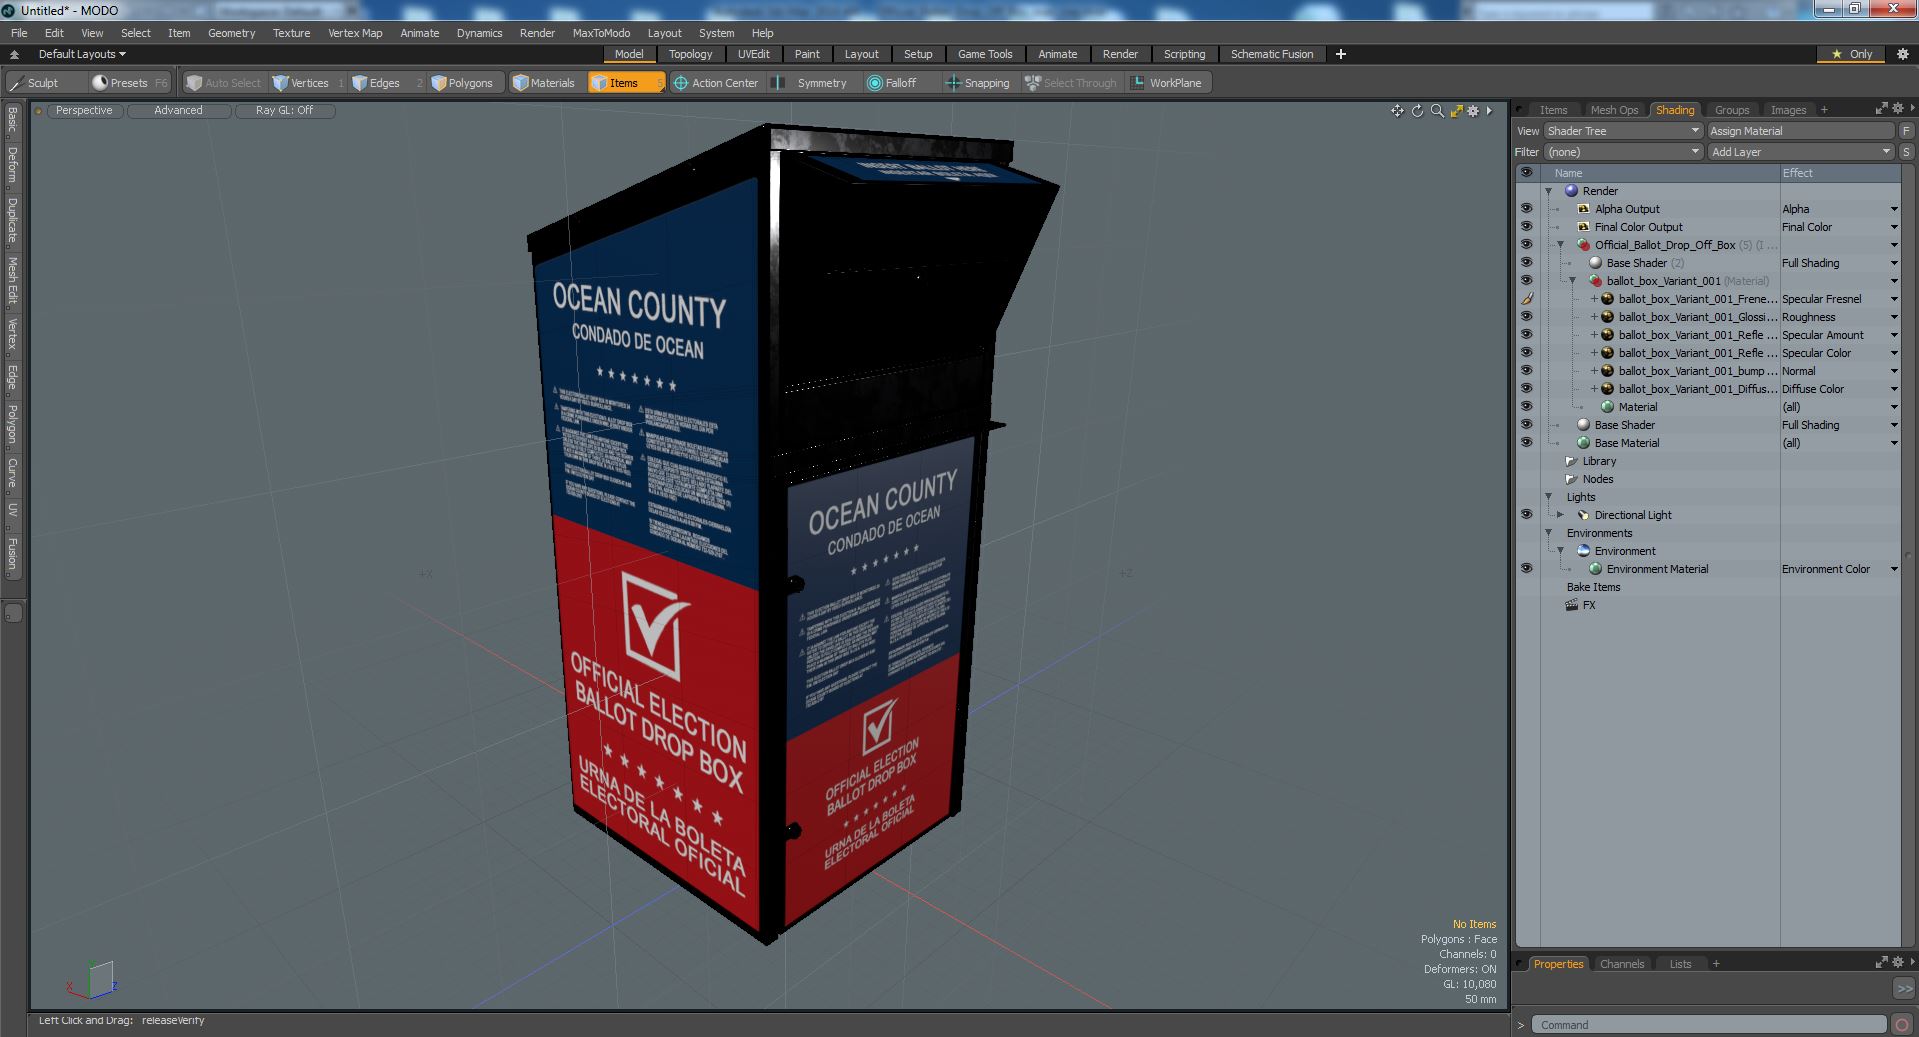Click the viewport zoom magnifier icon

click(1437, 111)
